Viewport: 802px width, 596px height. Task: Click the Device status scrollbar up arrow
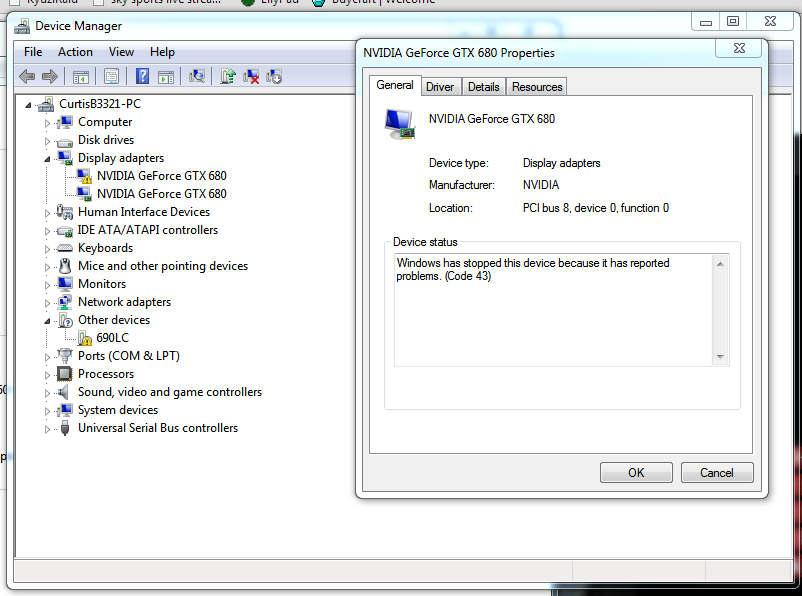tap(720, 264)
